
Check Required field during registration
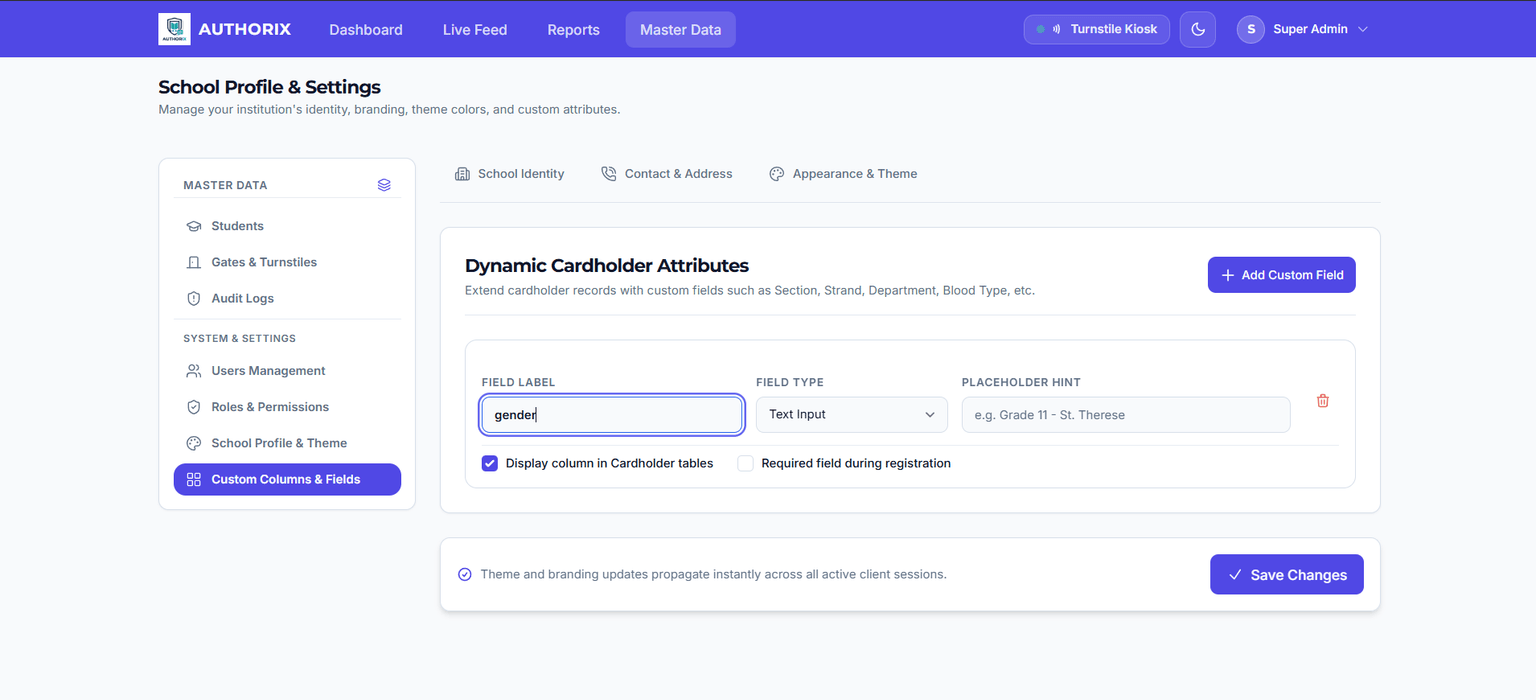[x=745, y=463]
